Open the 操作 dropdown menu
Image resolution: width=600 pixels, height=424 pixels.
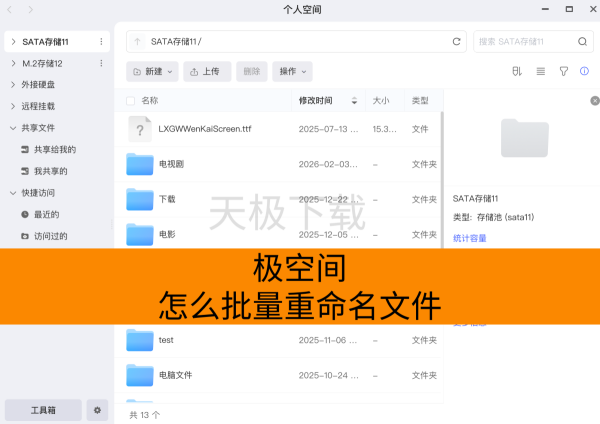(x=294, y=72)
